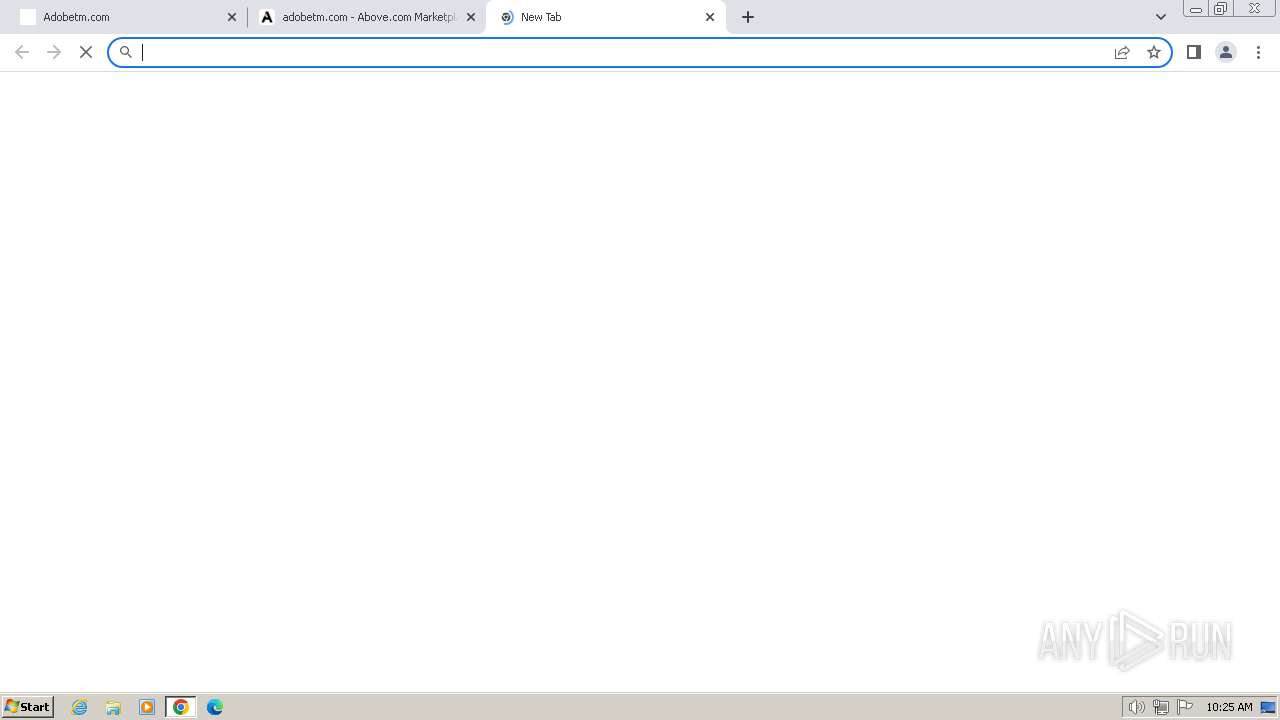Close the New Tab tab
Viewport: 1280px width, 720px height.
tap(710, 17)
